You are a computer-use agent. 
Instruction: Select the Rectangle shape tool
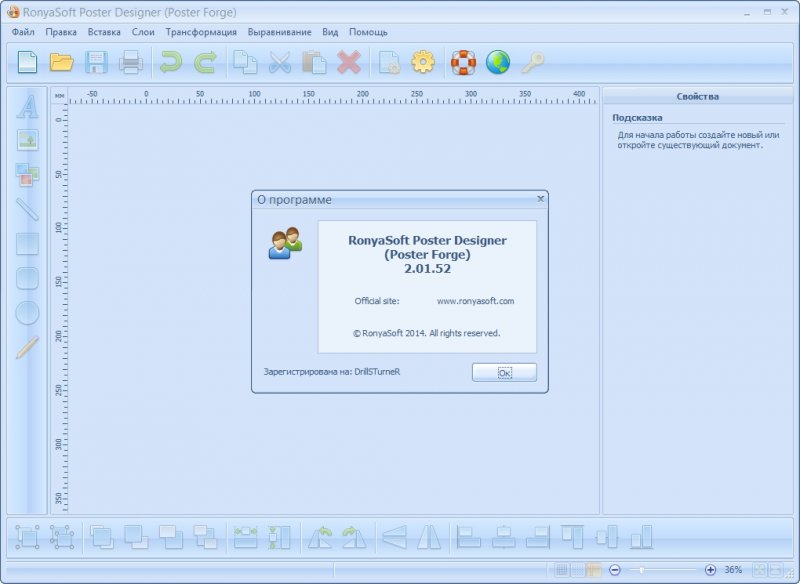coord(28,244)
